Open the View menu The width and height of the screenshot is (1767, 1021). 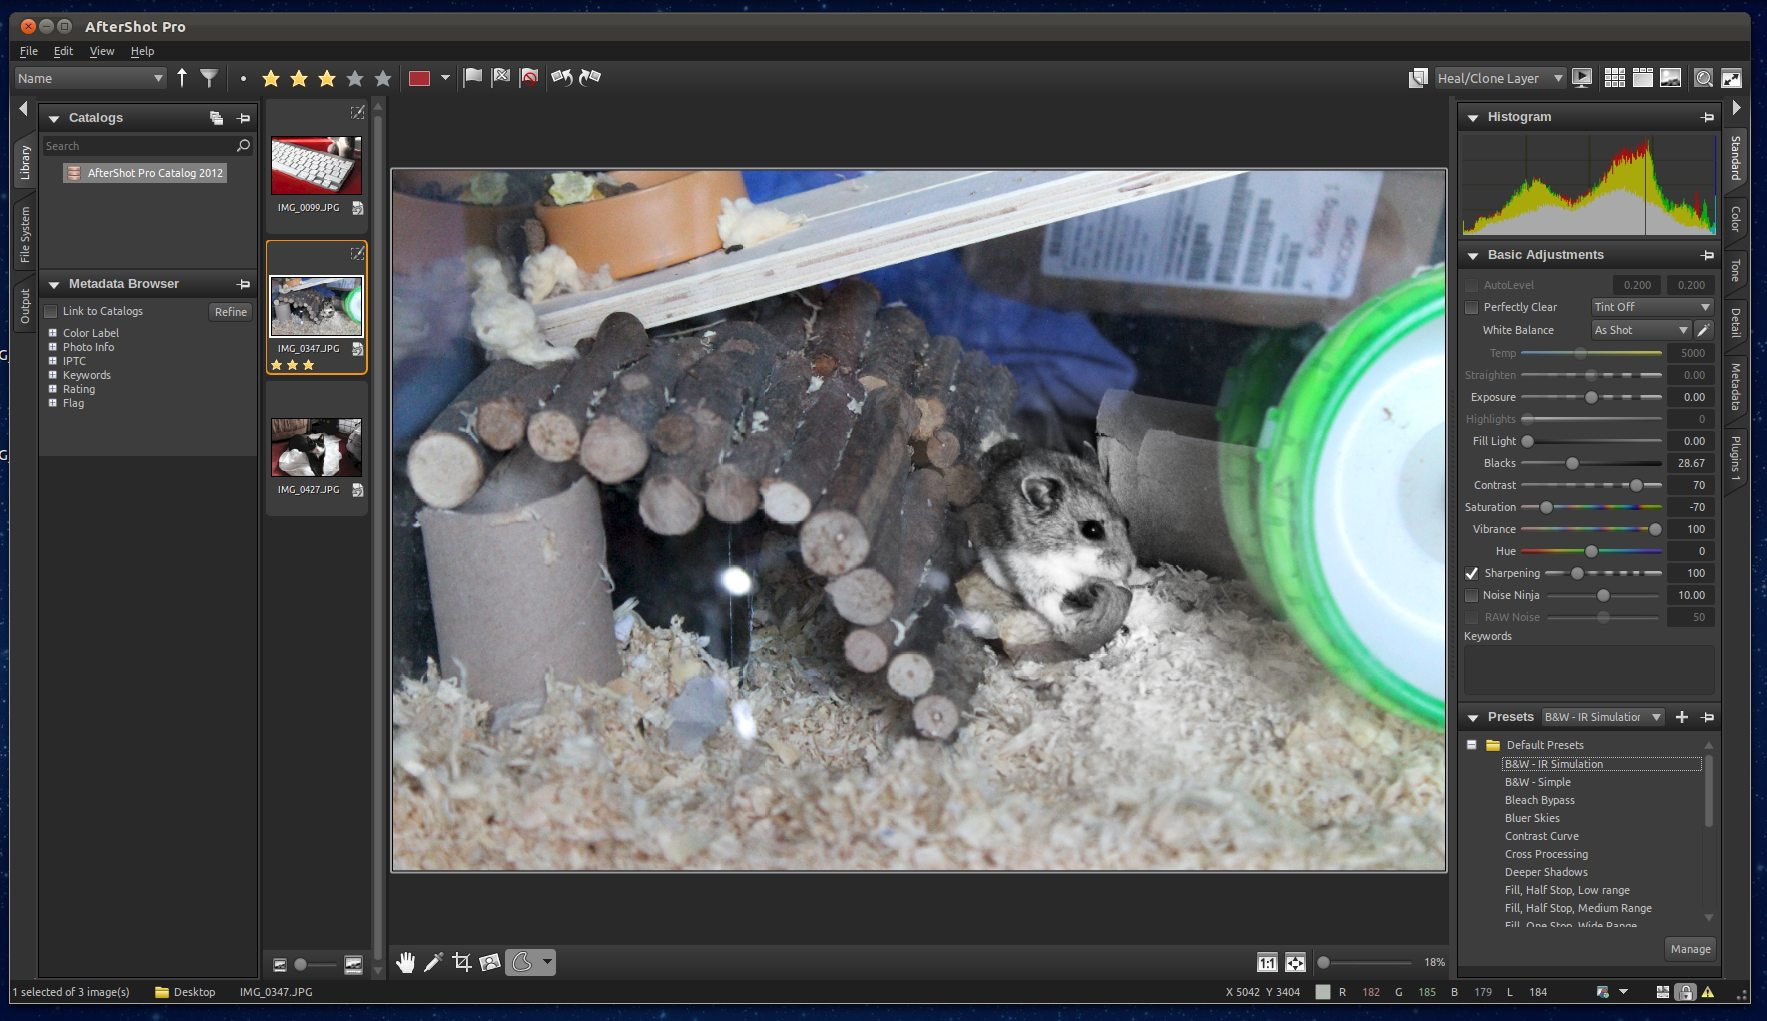click(102, 51)
